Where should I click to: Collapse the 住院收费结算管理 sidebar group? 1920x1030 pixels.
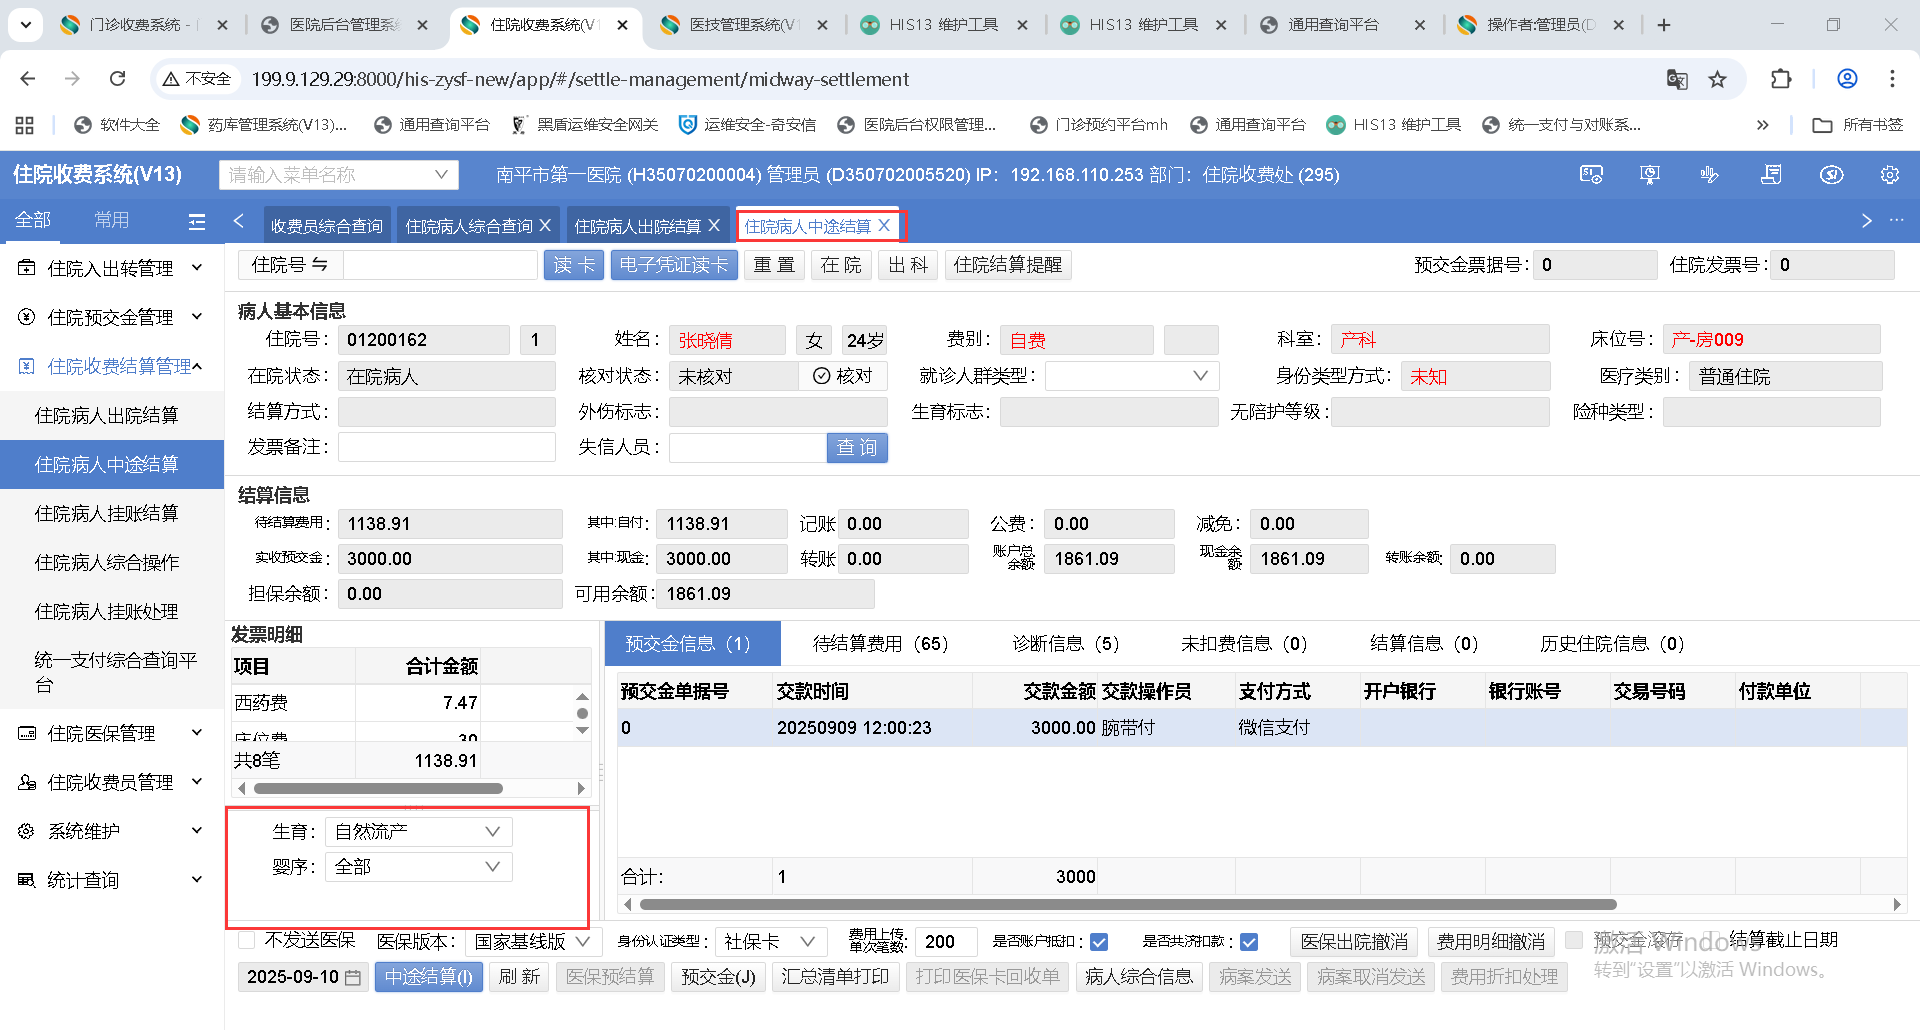(x=112, y=366)
